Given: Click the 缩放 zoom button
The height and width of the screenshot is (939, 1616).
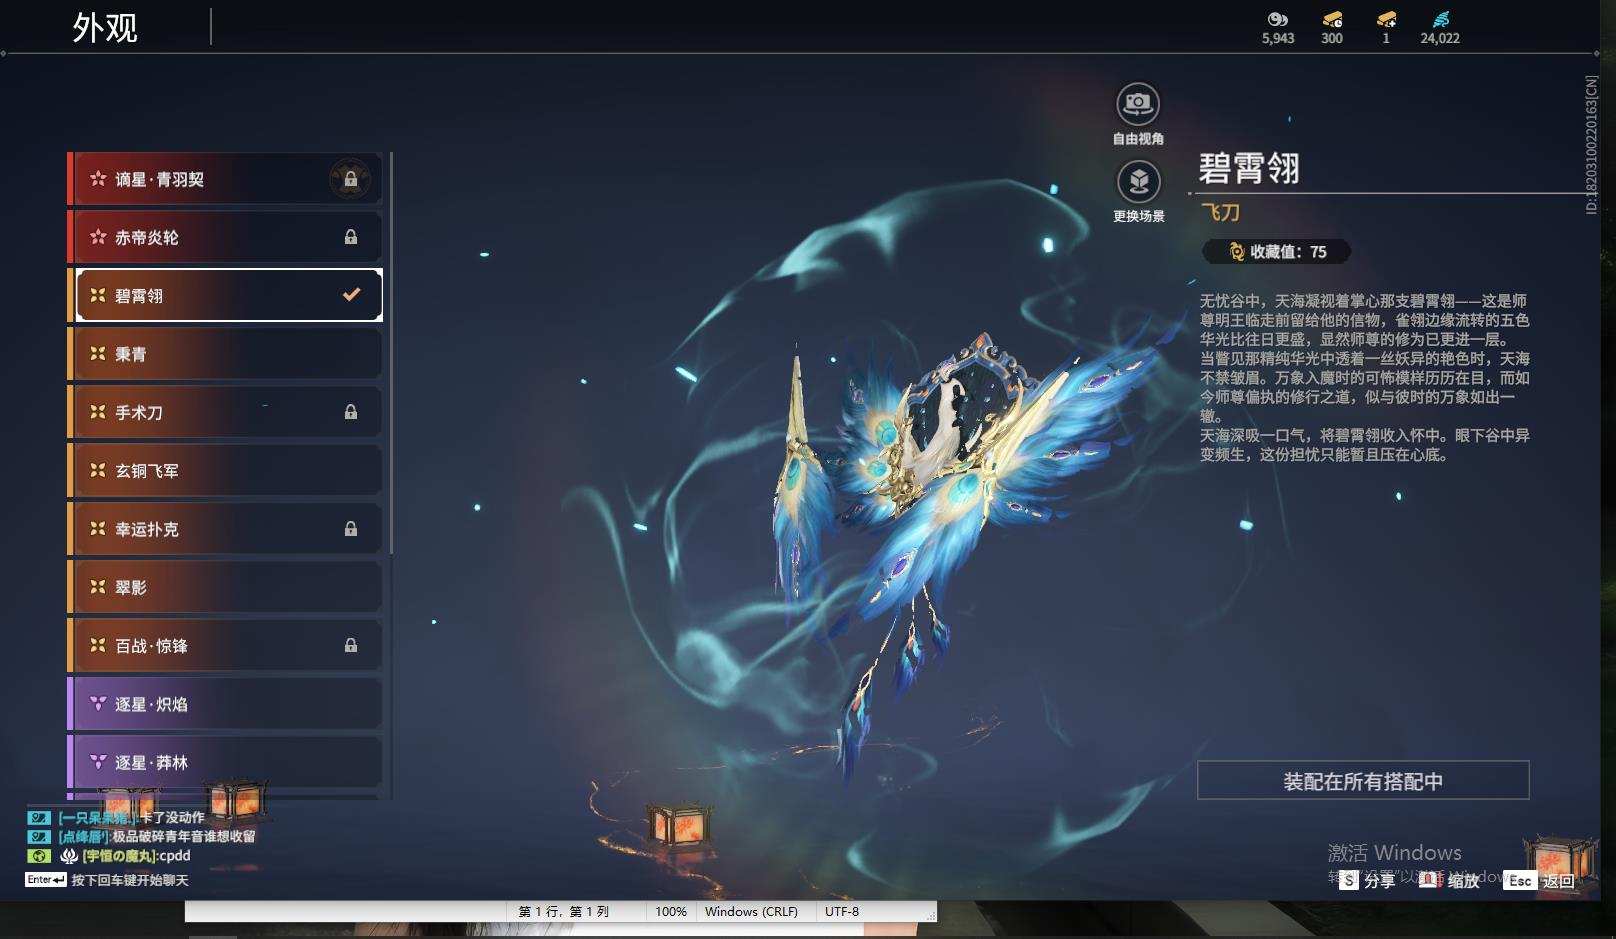Looking at the screenshot, I should [1450, 880].
